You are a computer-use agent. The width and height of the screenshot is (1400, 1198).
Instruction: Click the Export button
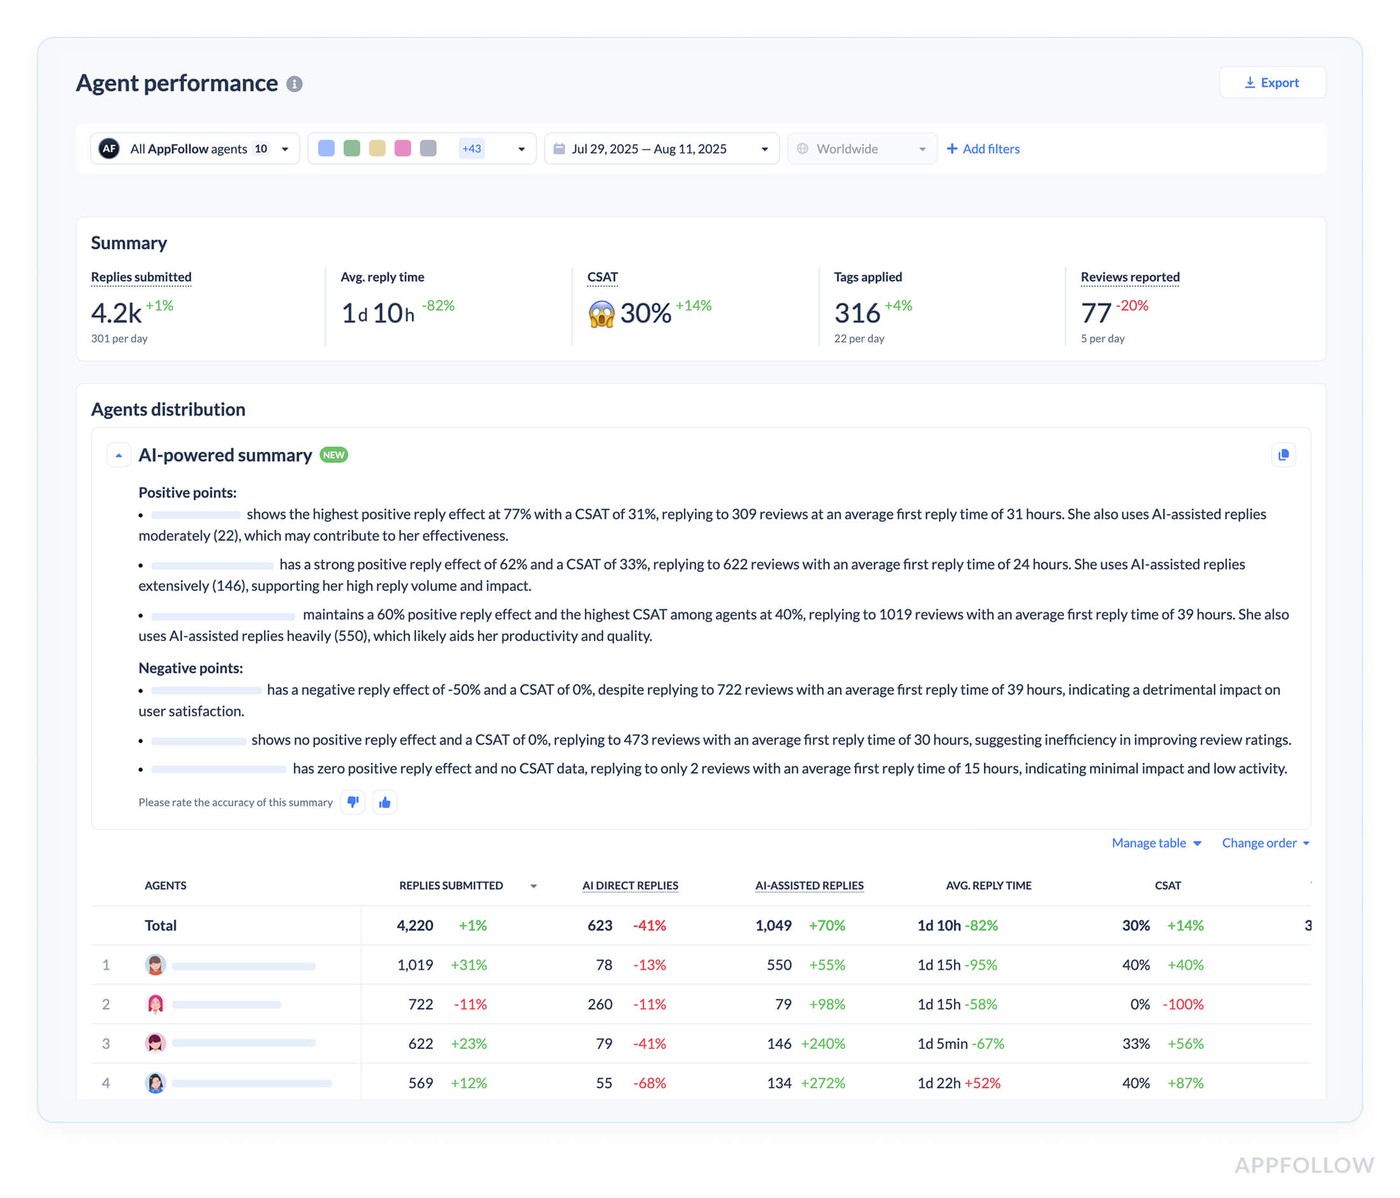(x=1272, y=83)
